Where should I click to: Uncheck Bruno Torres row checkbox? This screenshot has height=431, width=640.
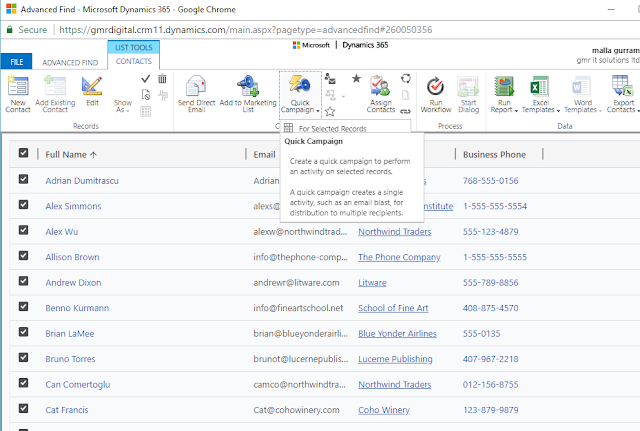coord(23,358)
